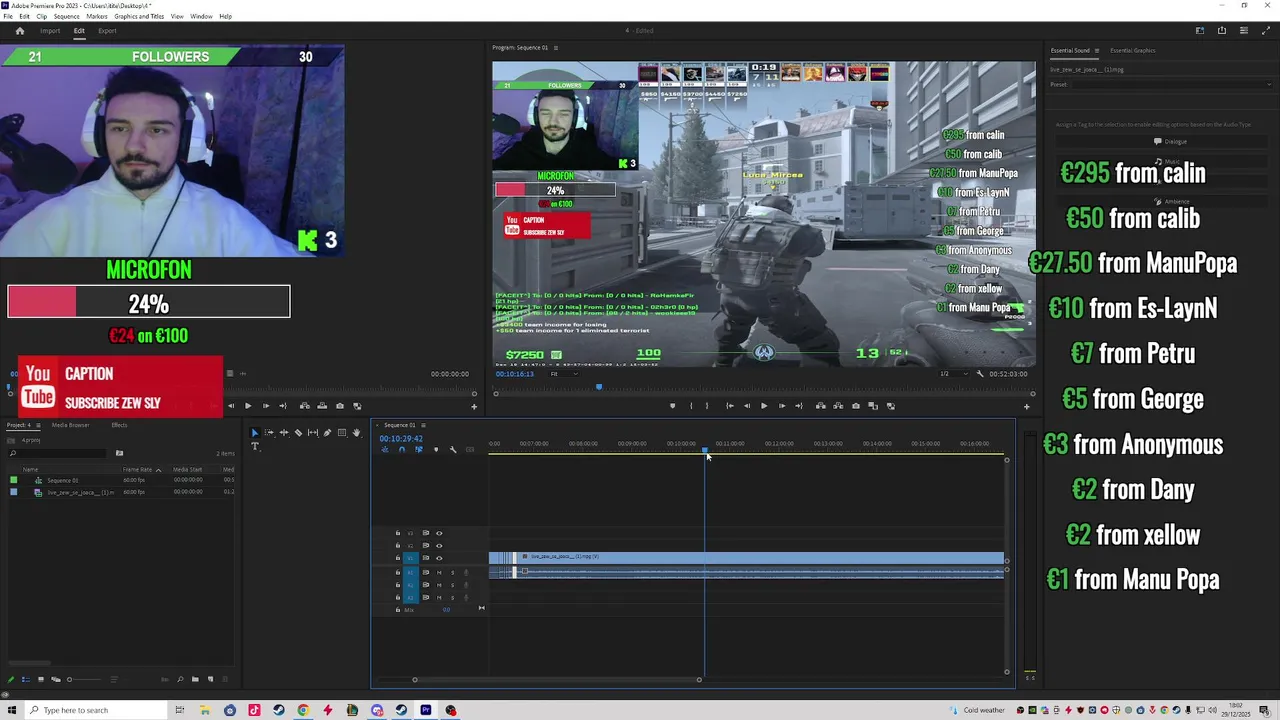
Task: Toggle snap in timeline
Action: [402, 450]
